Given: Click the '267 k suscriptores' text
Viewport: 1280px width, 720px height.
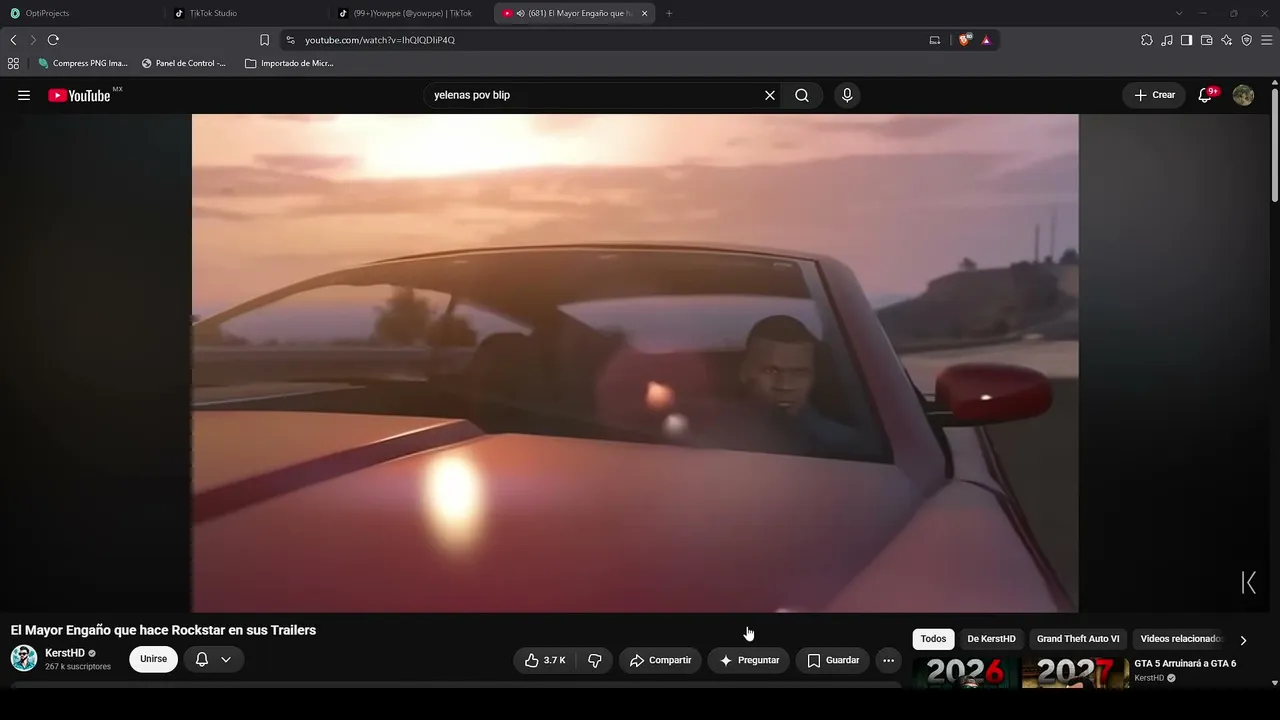Looking at the screenshot, I should [x=78, y=667].
